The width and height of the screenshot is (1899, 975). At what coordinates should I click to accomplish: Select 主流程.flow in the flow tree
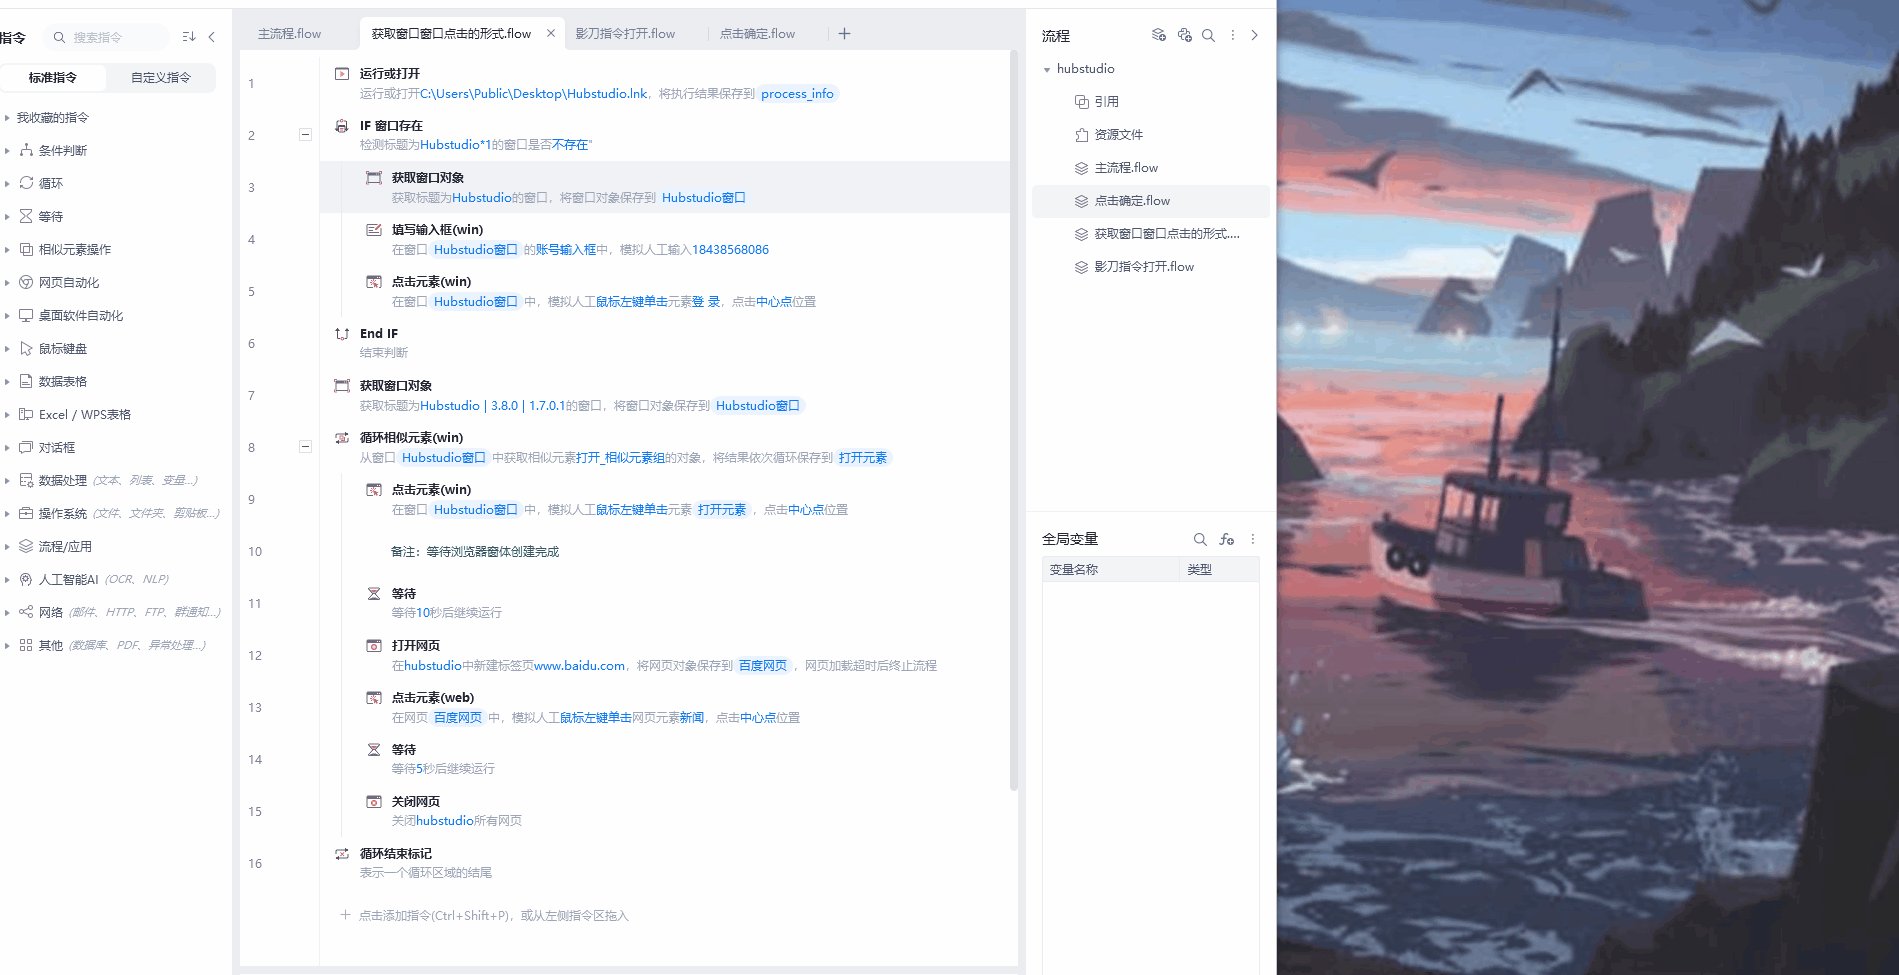[1126, 168]
